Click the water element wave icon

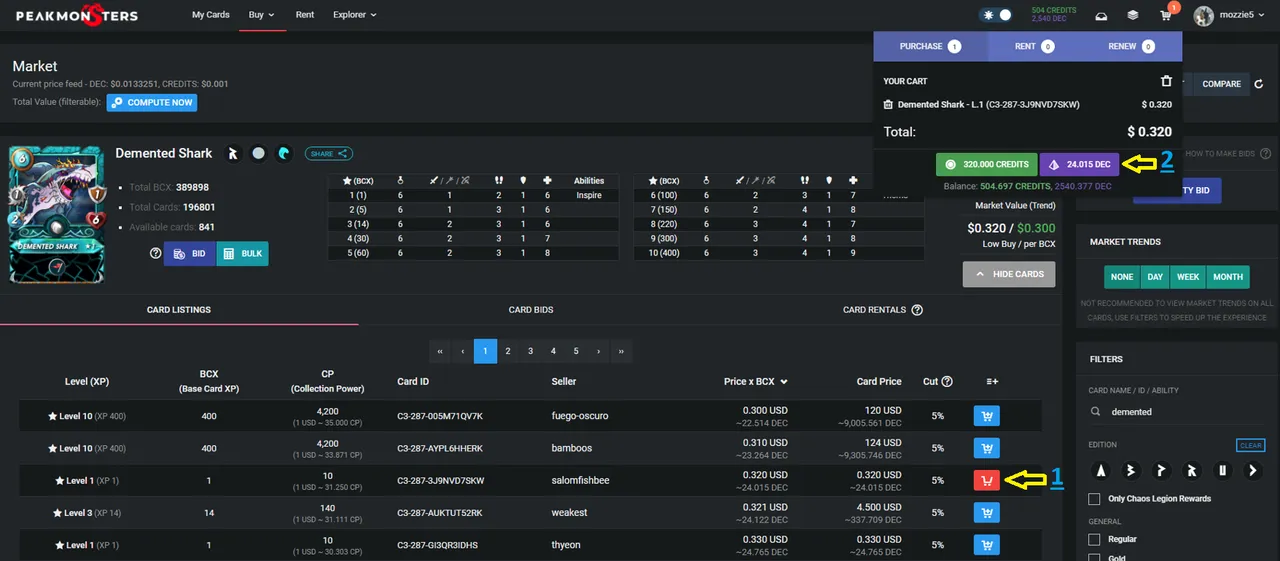coord(284,153)
